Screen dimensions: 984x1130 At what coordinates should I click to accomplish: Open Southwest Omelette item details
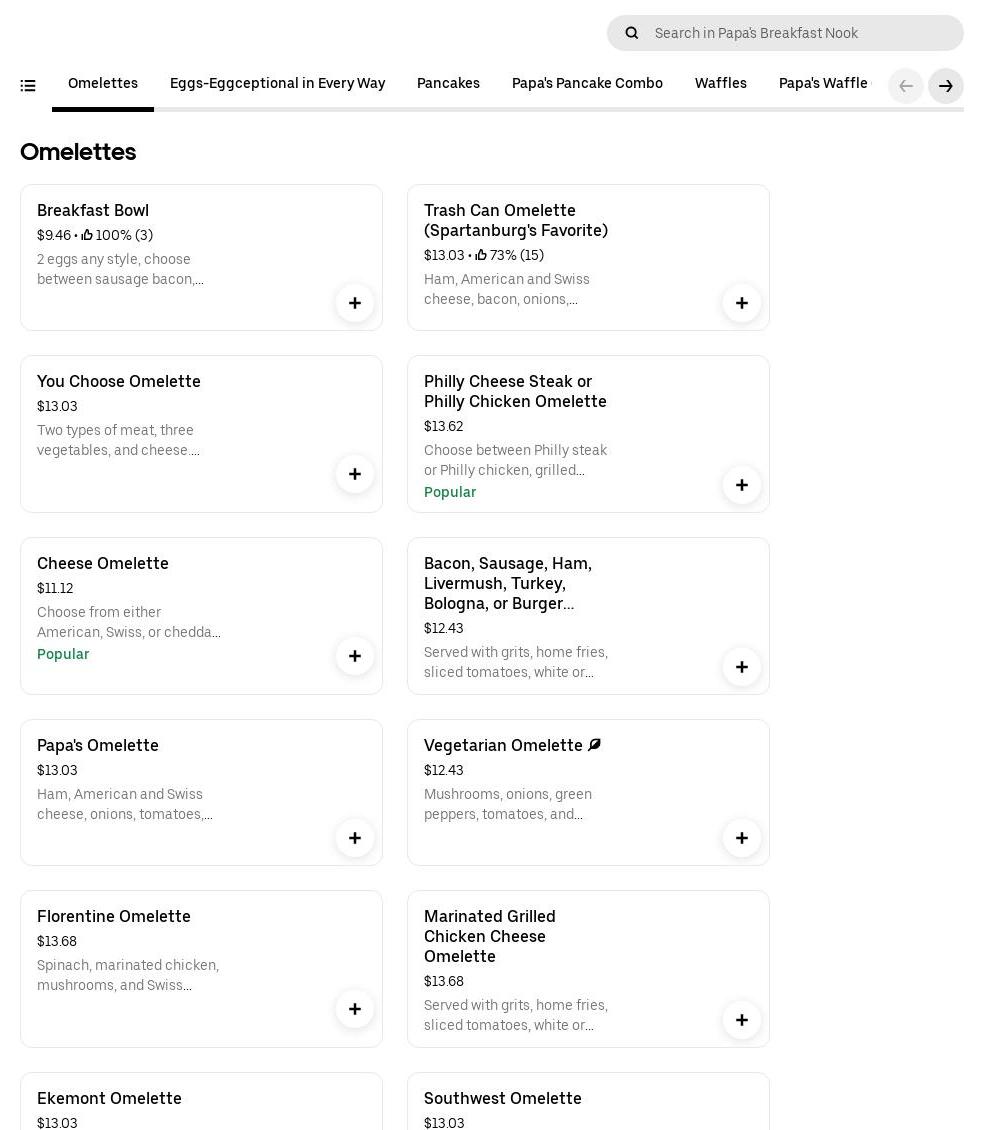pos(503,1099)
